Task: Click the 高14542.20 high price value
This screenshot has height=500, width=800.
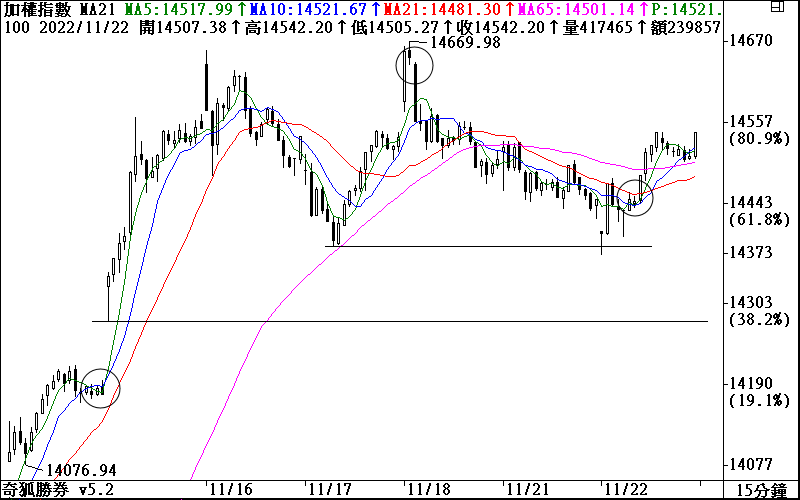Action: click(290, 28)
